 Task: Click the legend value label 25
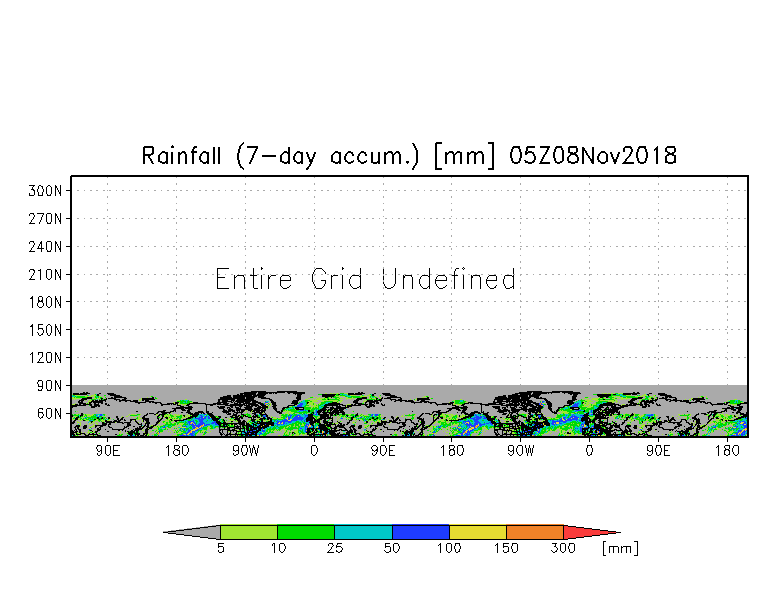tap(334, 548)
